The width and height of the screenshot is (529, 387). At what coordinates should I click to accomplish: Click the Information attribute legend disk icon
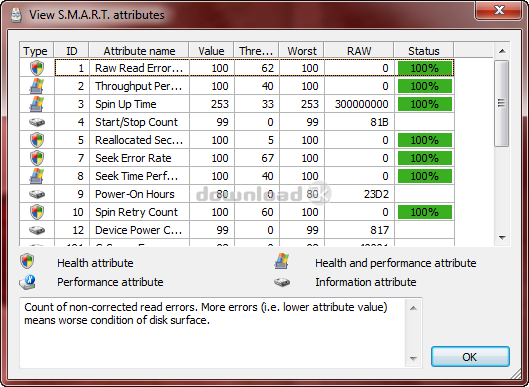(x=282, y=282)
